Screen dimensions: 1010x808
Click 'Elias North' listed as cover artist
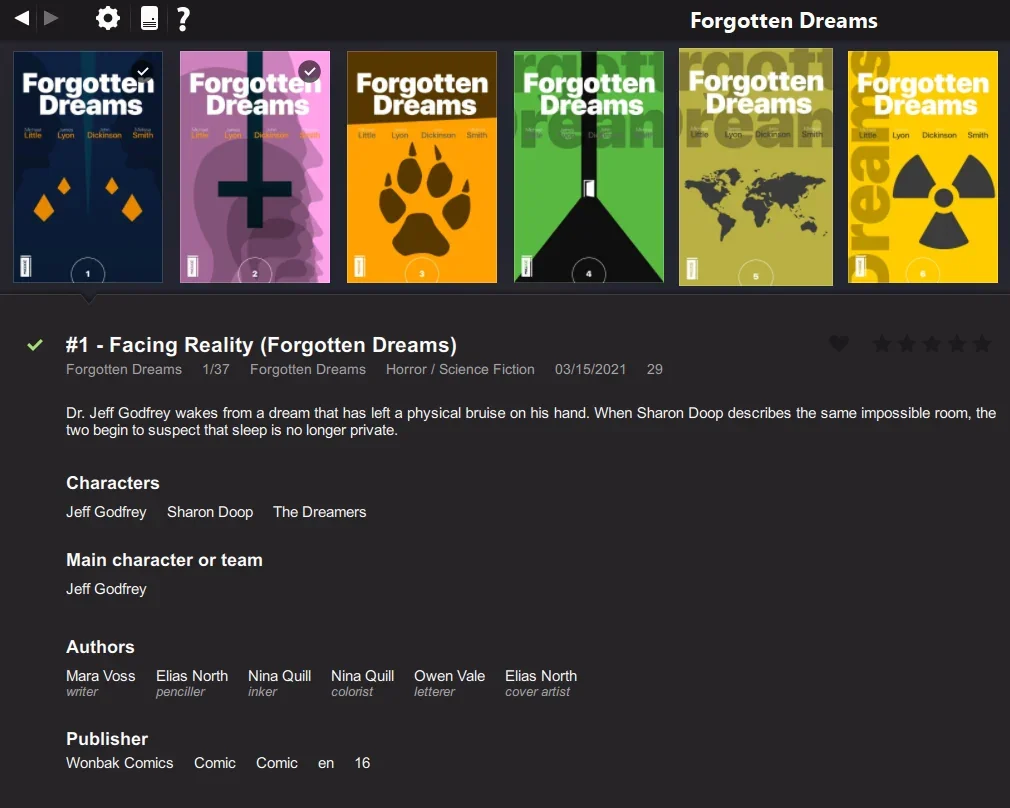tap(541, 676)
